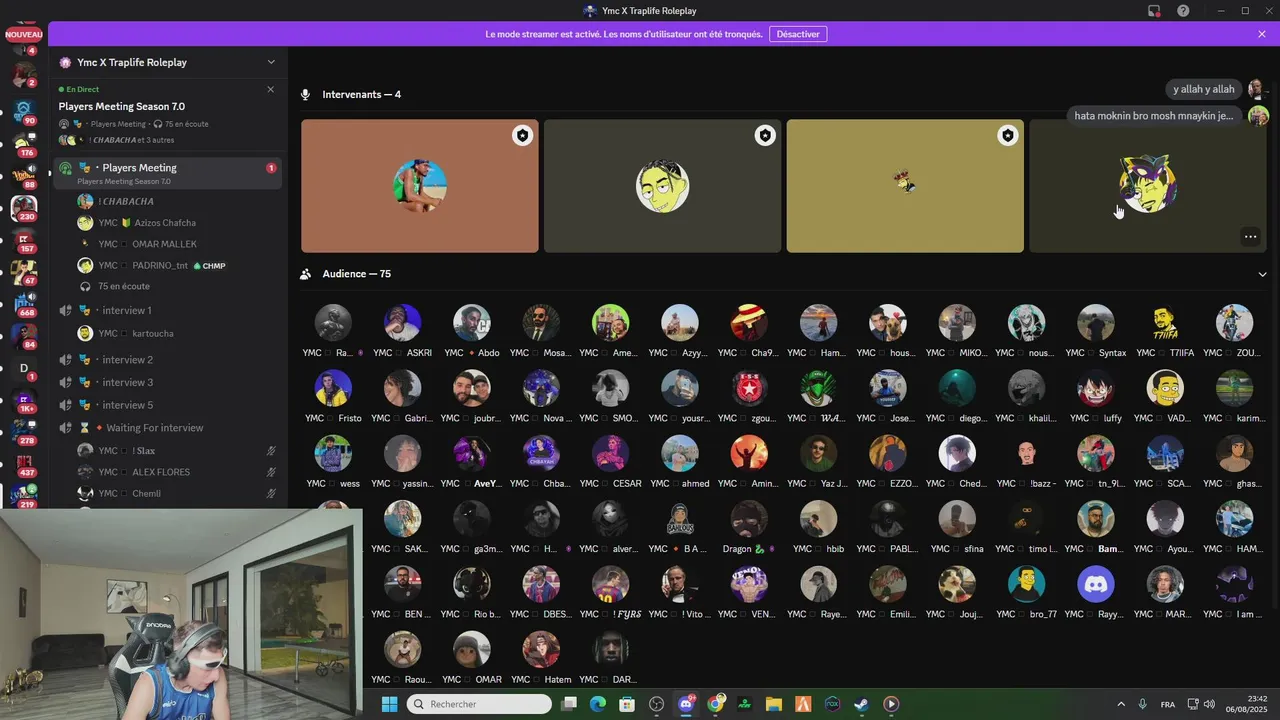
Task: Click 'hata moknin bro' chat bubble
Action: click(x=1157, y=116)
